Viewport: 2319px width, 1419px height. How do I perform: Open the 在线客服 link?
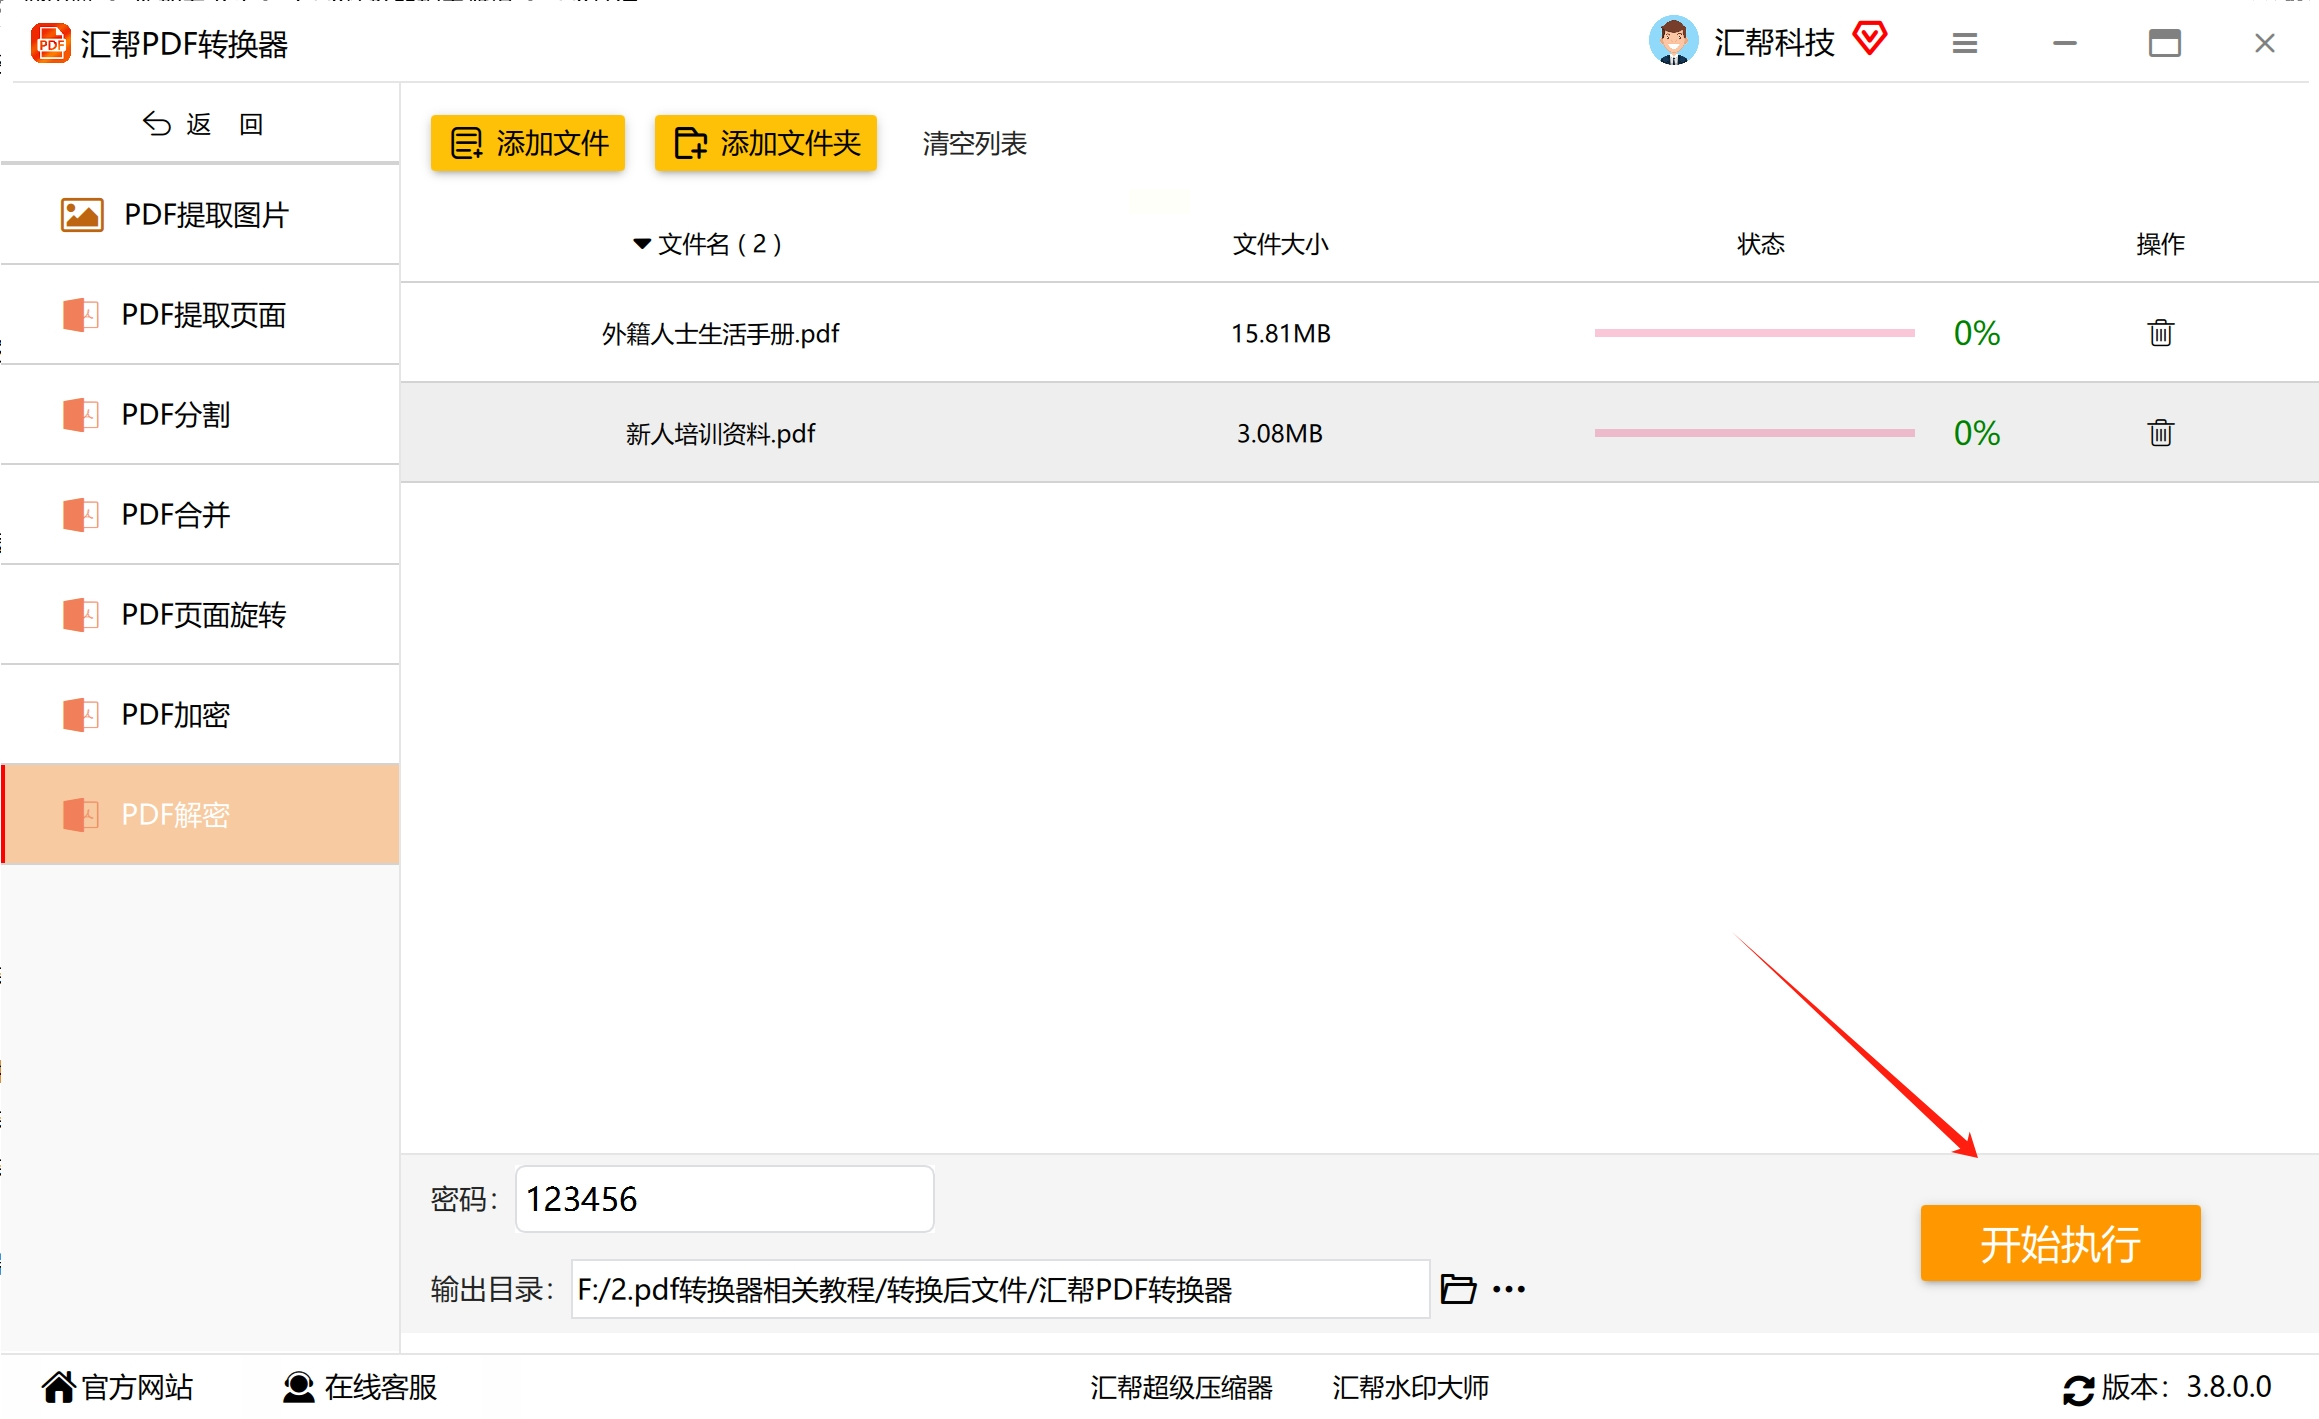click(x=381, y=1387)
